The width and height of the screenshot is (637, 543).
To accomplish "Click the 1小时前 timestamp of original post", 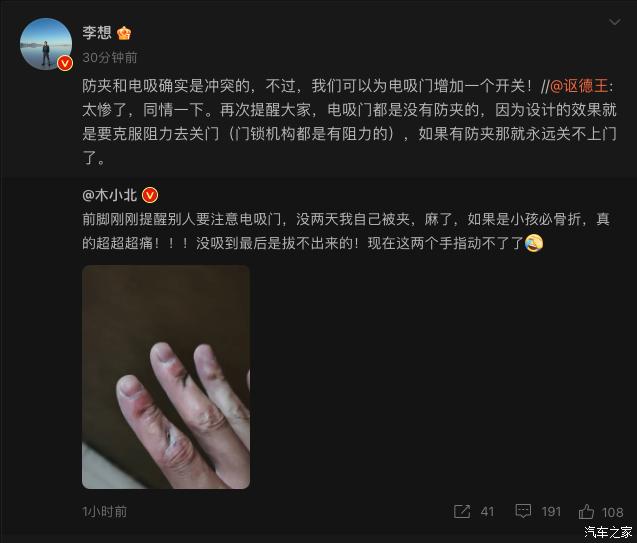I will (104, 512).
